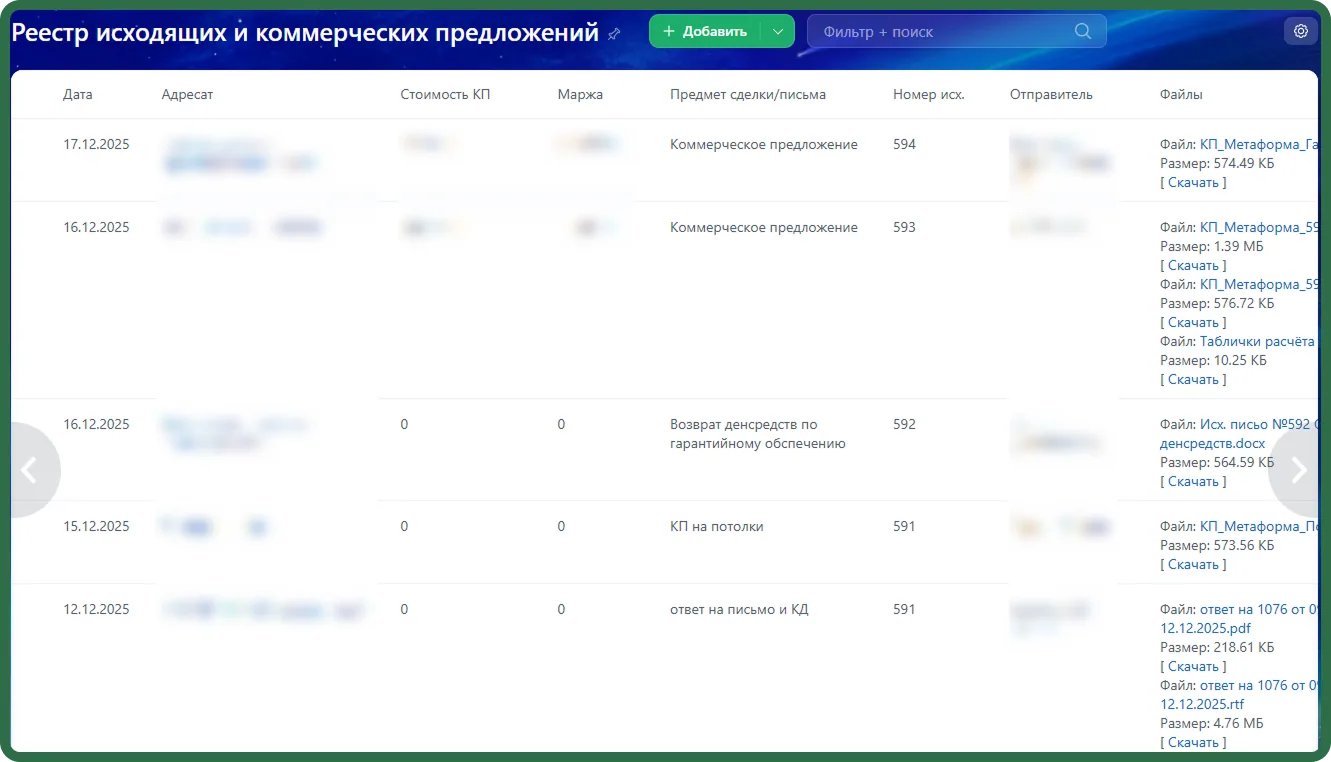The width and height of the screenshot is (1331, 762).
Task: Click the Предмет сделки/письма column header
Action: click(748, 95)
